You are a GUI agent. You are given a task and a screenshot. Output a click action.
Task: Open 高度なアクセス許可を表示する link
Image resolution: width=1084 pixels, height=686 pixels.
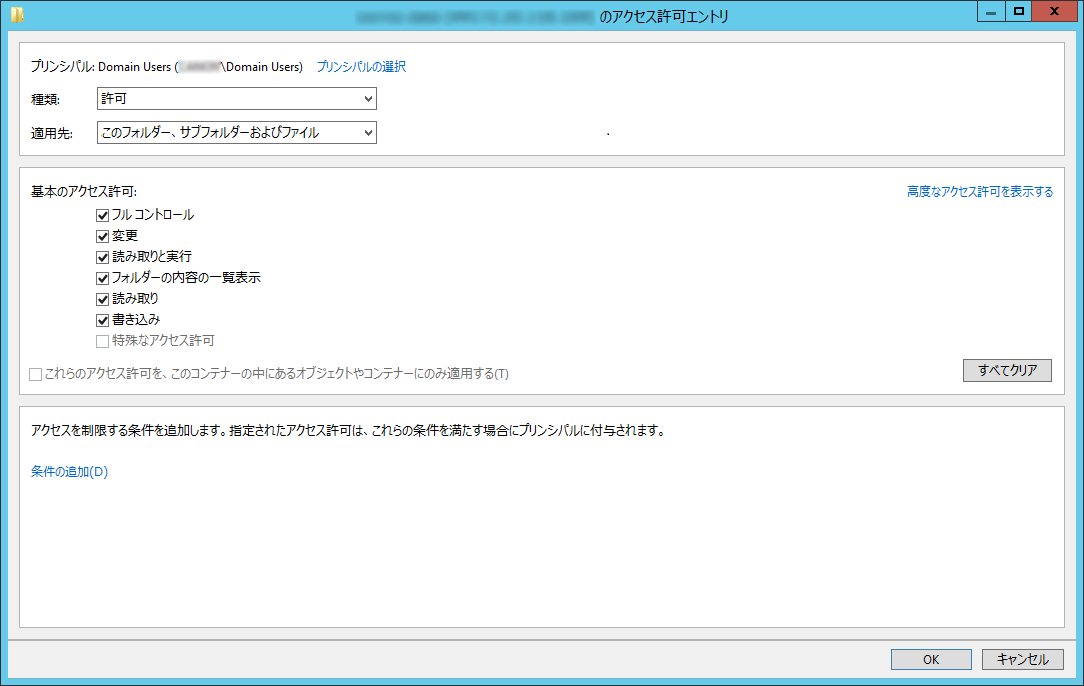coord(980,192)
